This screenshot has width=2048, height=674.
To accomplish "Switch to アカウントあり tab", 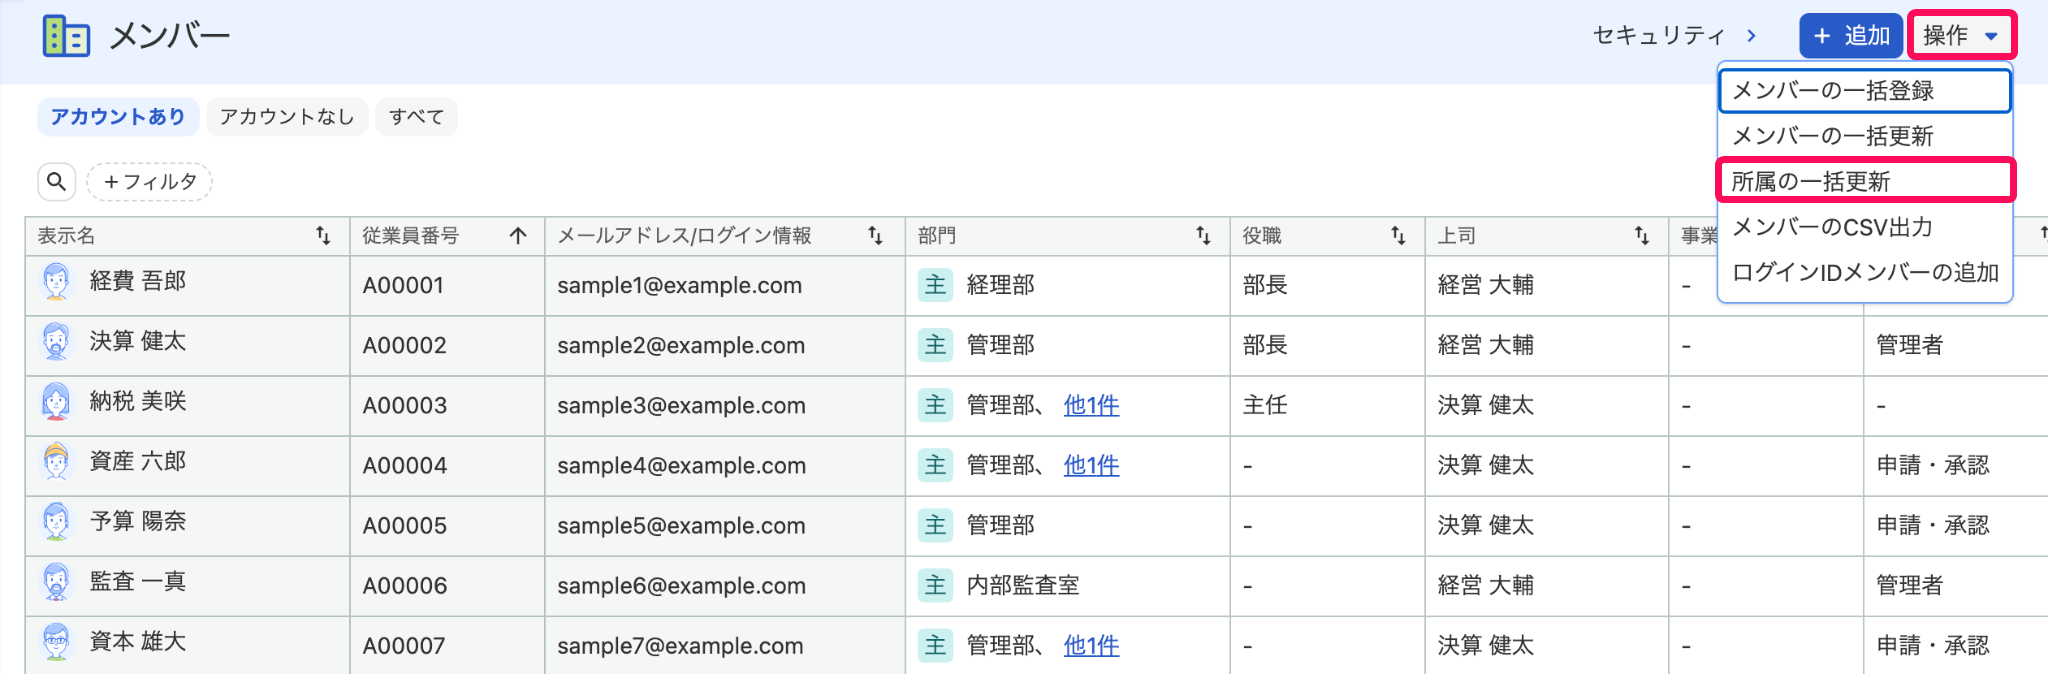I will pyautogui.click(x=118, y=117).
